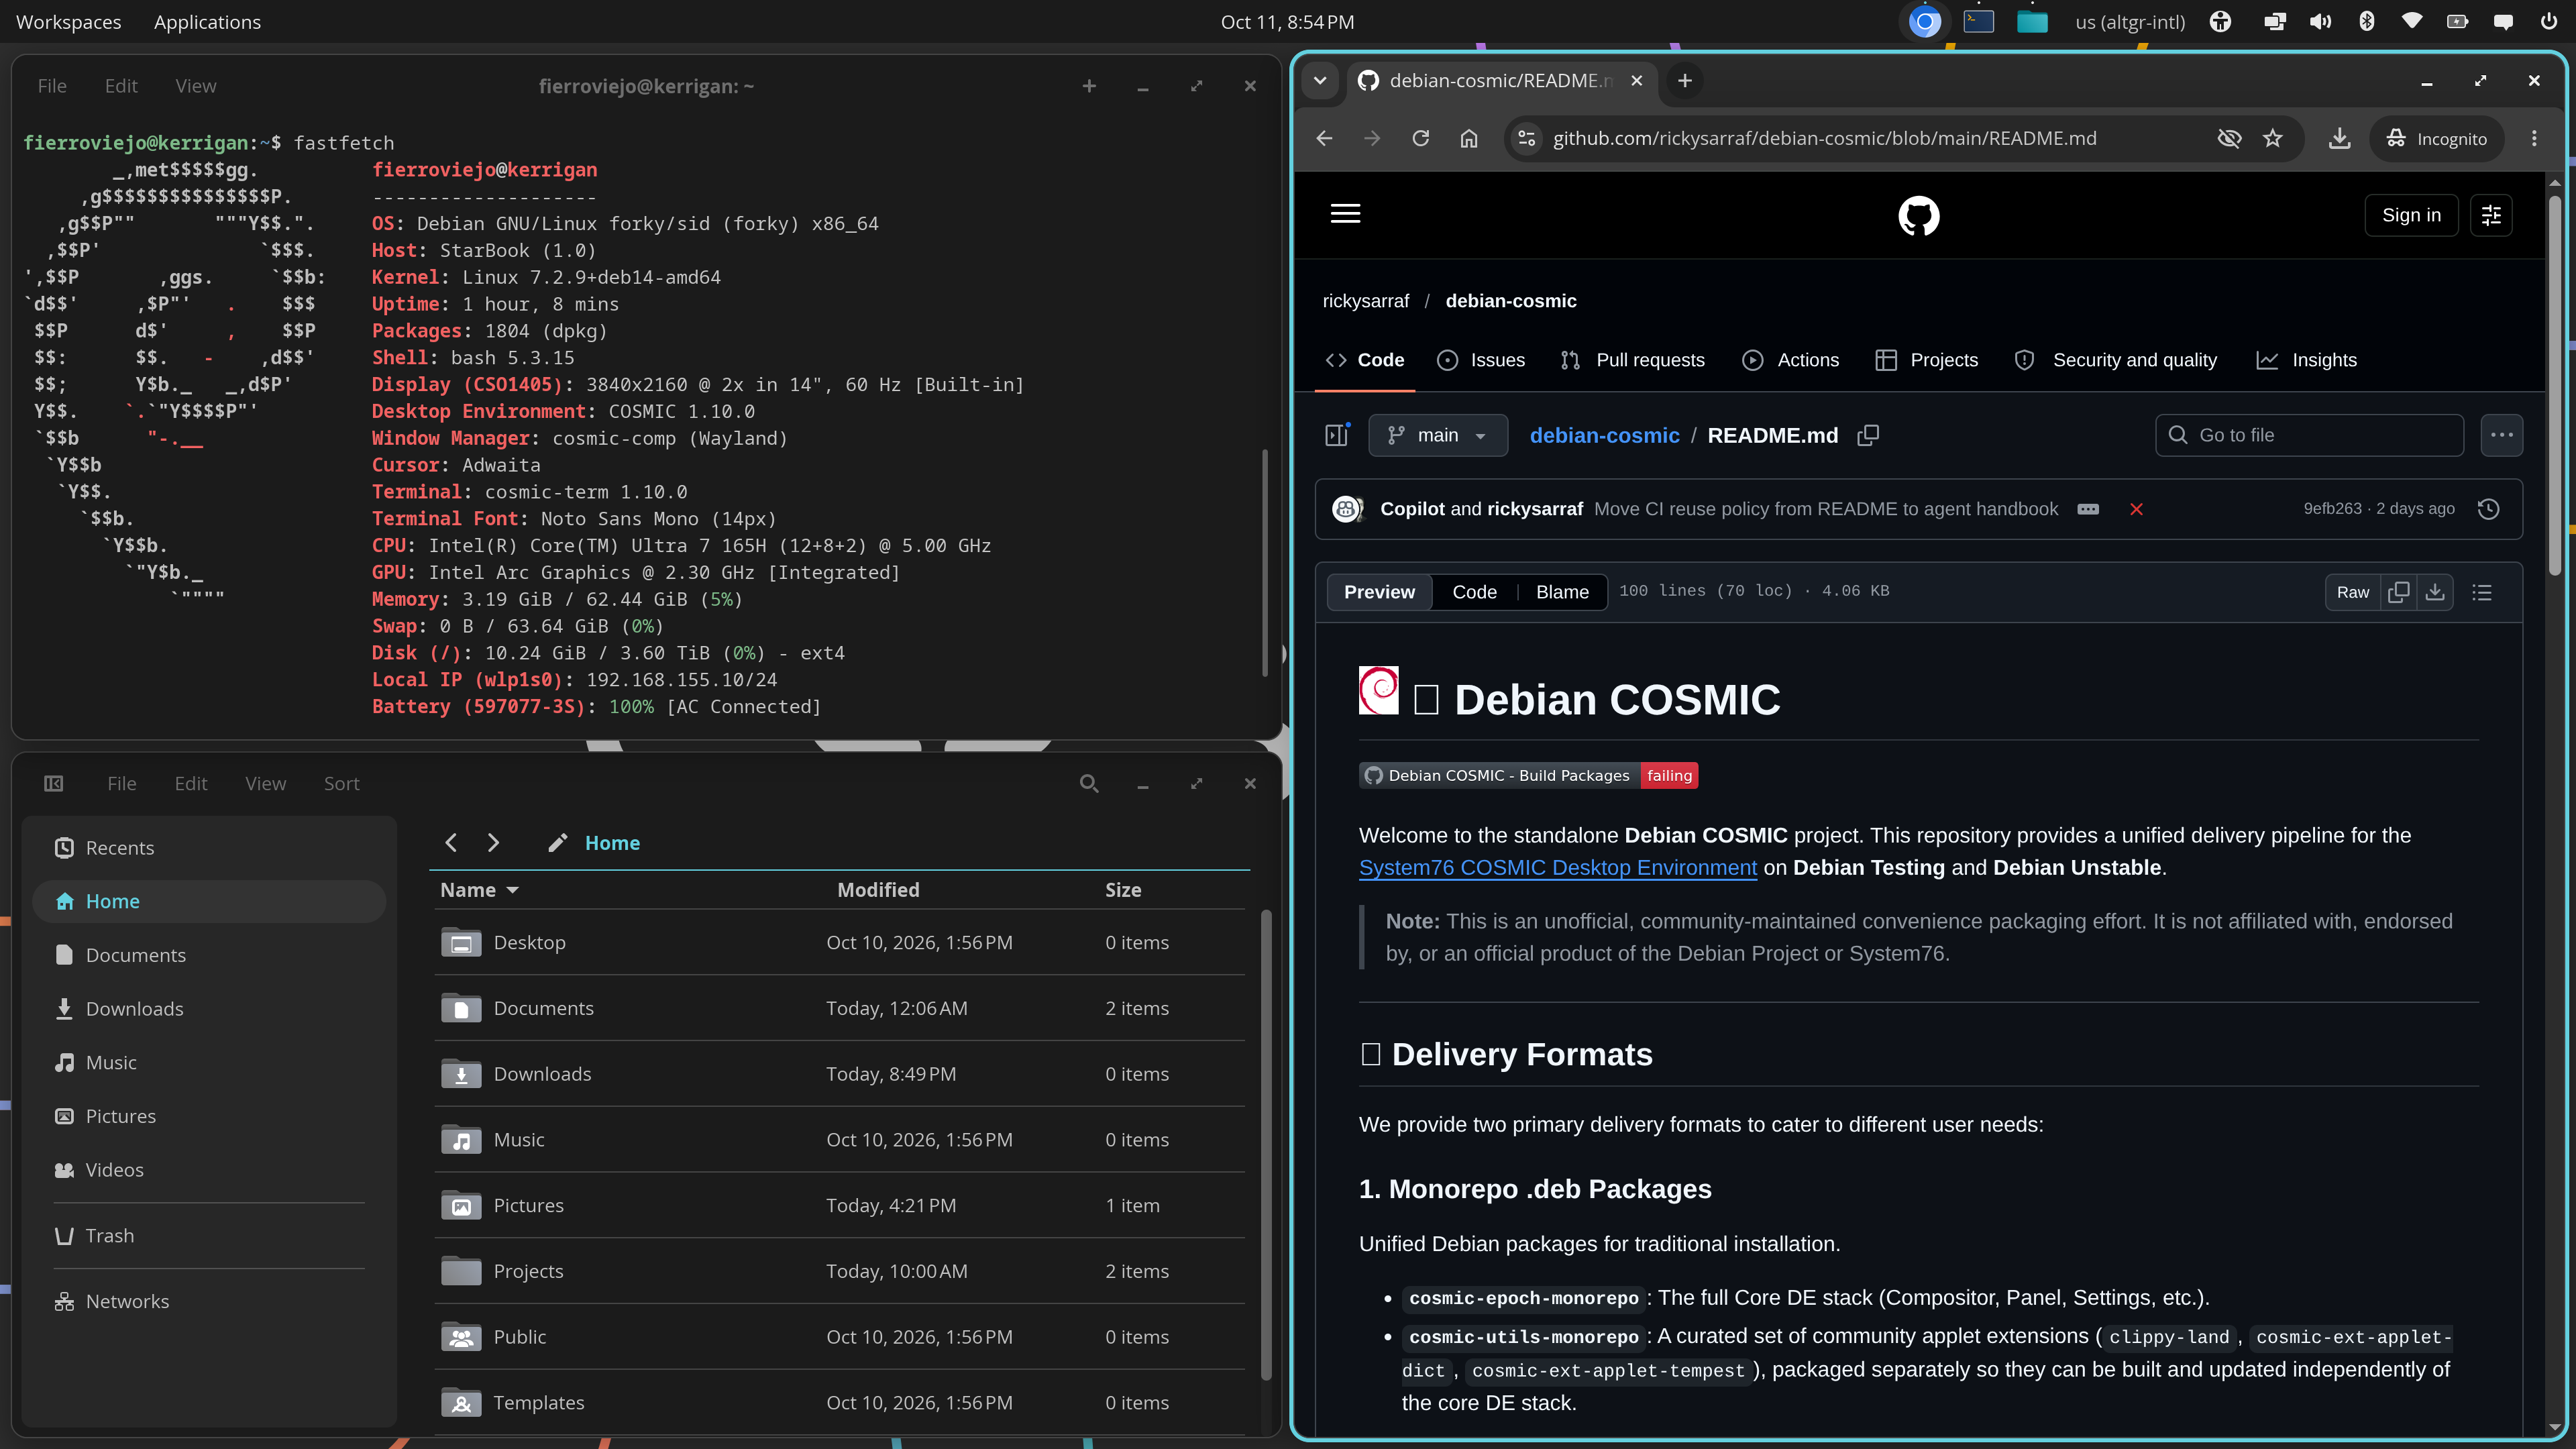Open the README outline list icon
The image size is (2576, 1449).
click(2481, 592)
